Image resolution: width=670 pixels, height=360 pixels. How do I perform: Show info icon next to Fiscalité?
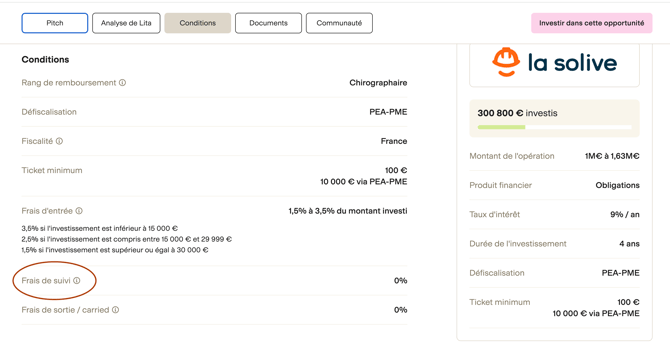point(59,141)
